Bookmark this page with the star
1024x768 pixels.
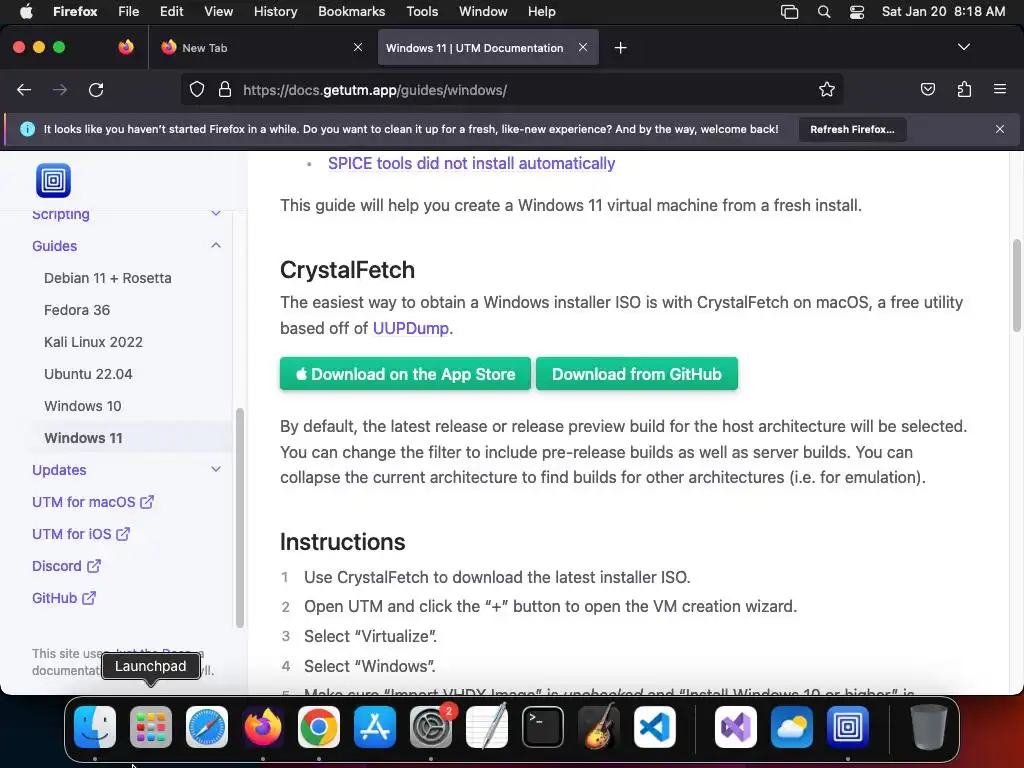point(827,89)
